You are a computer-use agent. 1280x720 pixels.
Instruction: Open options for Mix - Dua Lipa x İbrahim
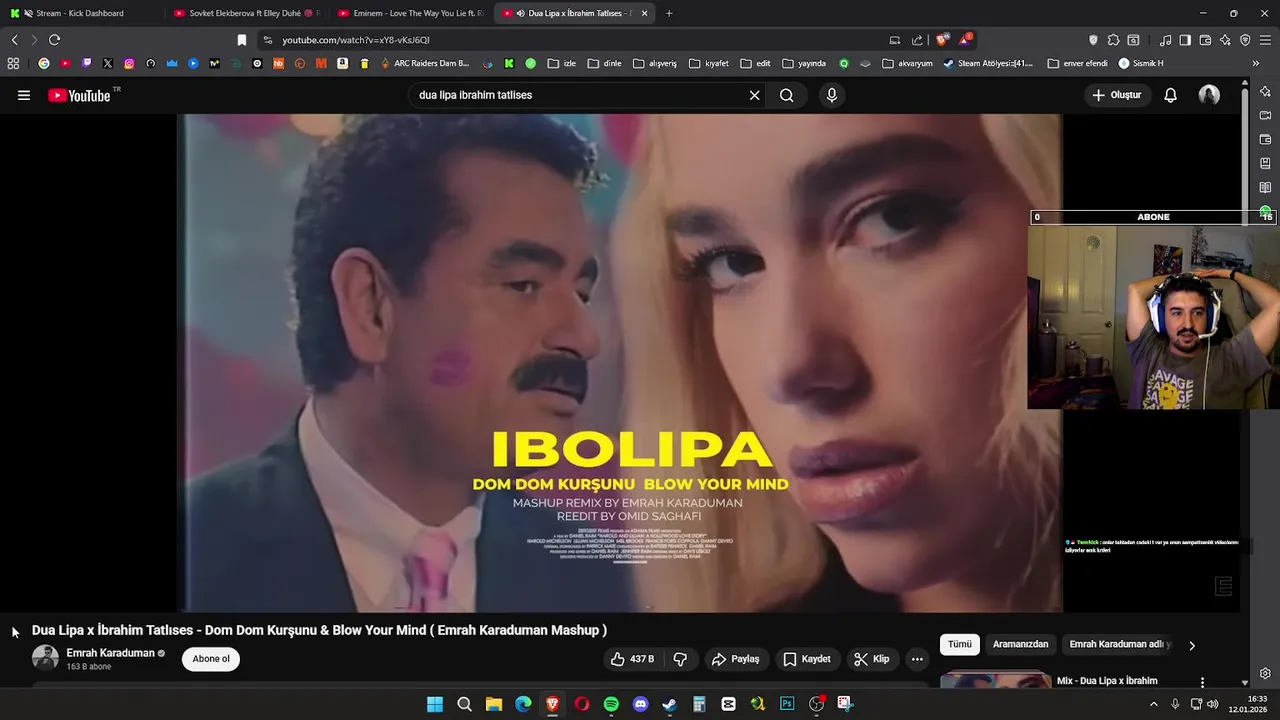(1202, 682)
